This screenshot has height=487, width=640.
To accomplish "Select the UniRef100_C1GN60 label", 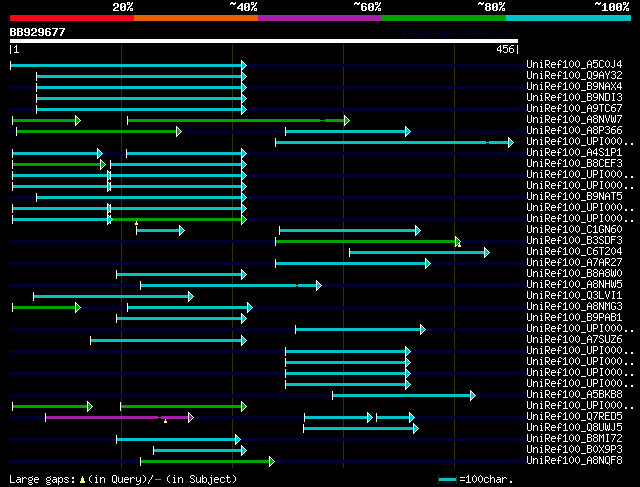I will click(x=574, y=229).
